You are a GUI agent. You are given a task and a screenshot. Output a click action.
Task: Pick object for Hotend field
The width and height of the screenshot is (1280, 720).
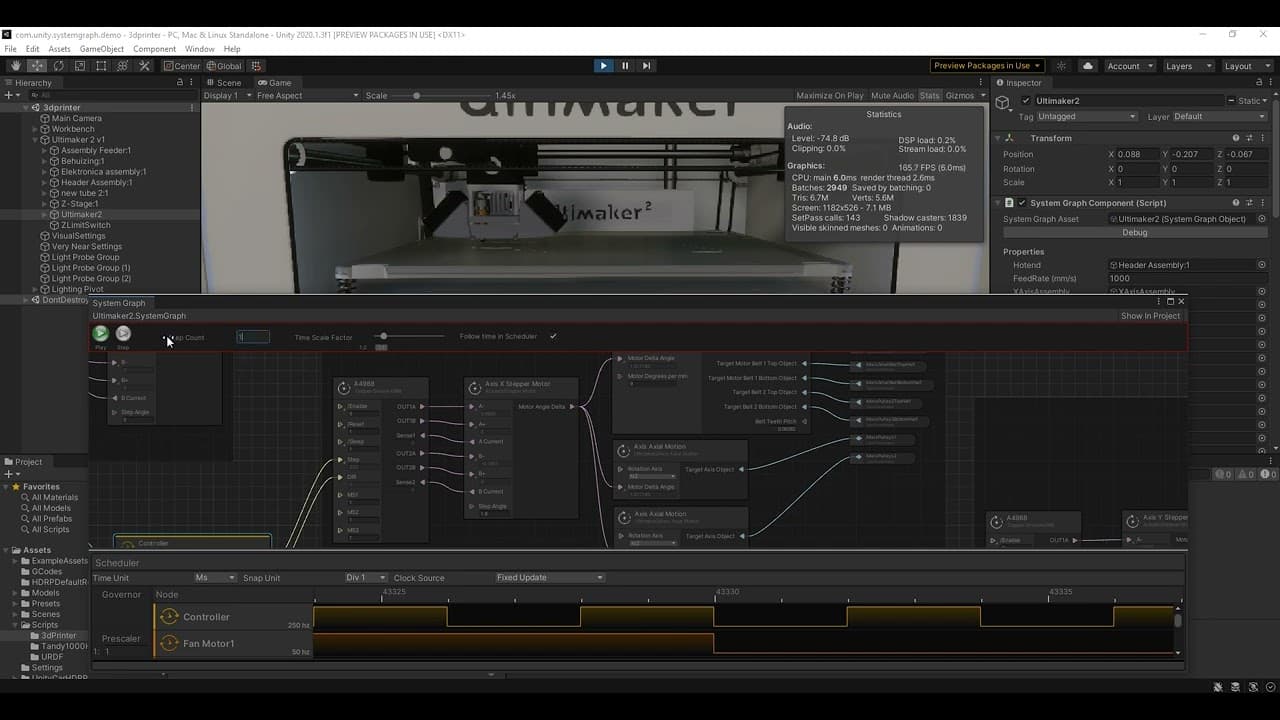click(1262, 265)
